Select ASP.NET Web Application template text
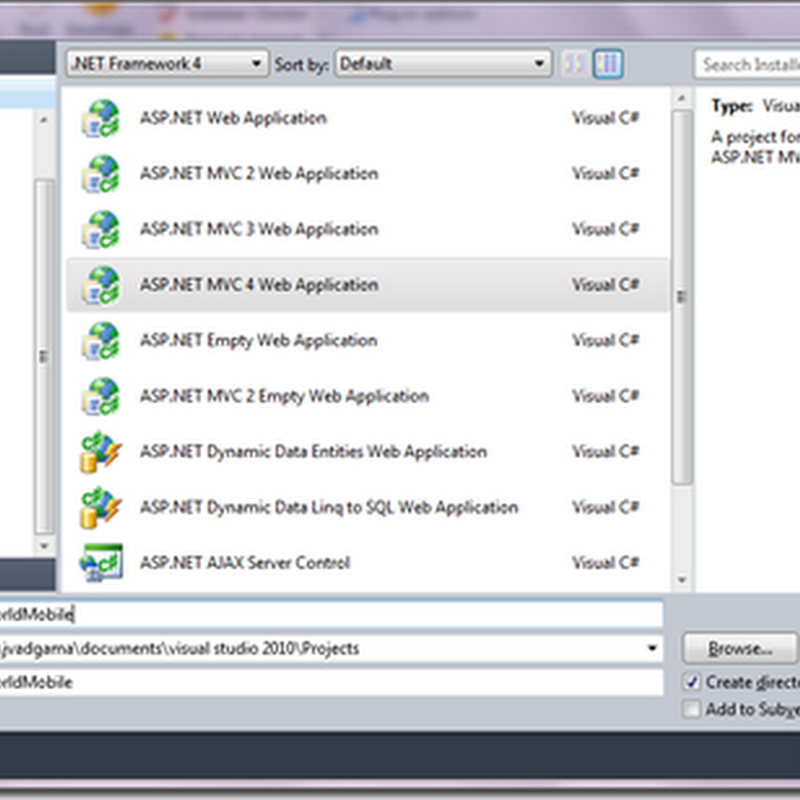The image size is (800, 800). (233, 118)
